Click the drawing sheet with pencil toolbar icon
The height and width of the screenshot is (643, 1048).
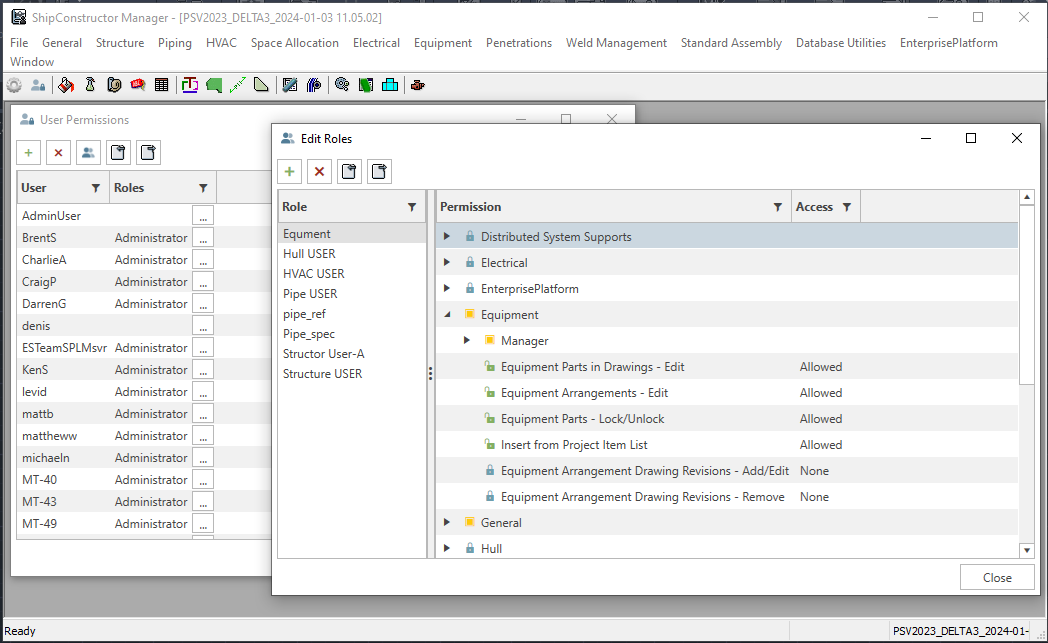[x=289, y=86]
